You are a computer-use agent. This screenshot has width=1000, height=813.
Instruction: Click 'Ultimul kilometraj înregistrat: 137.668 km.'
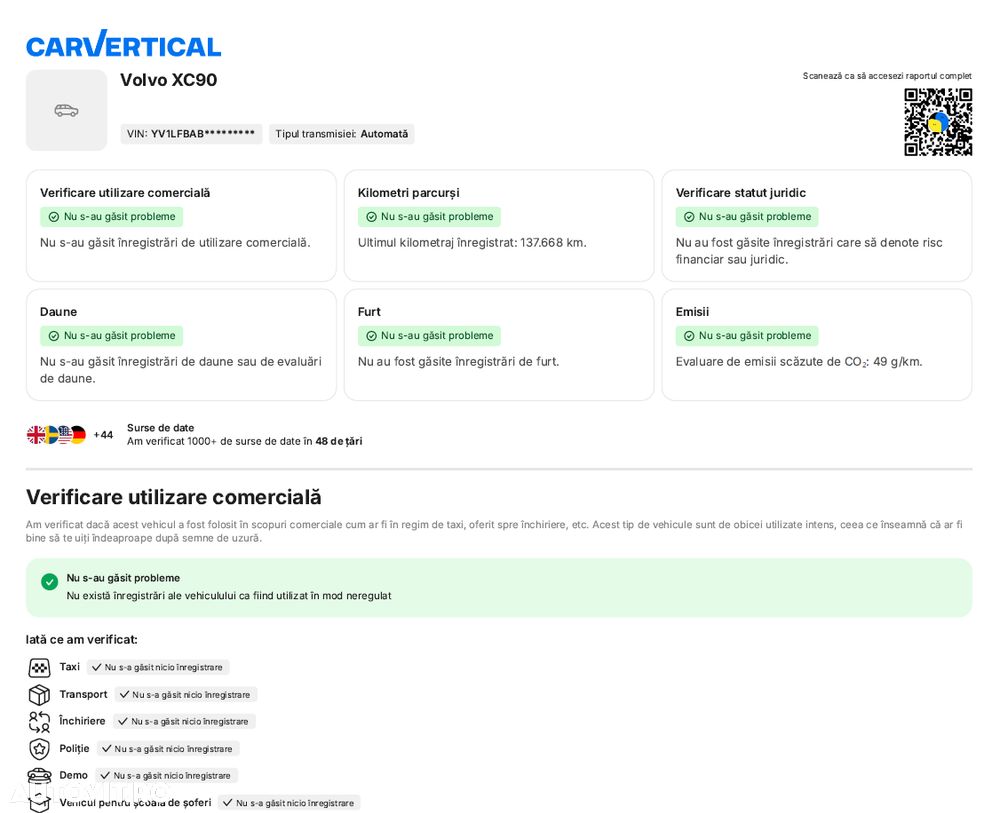click(472, 243)
